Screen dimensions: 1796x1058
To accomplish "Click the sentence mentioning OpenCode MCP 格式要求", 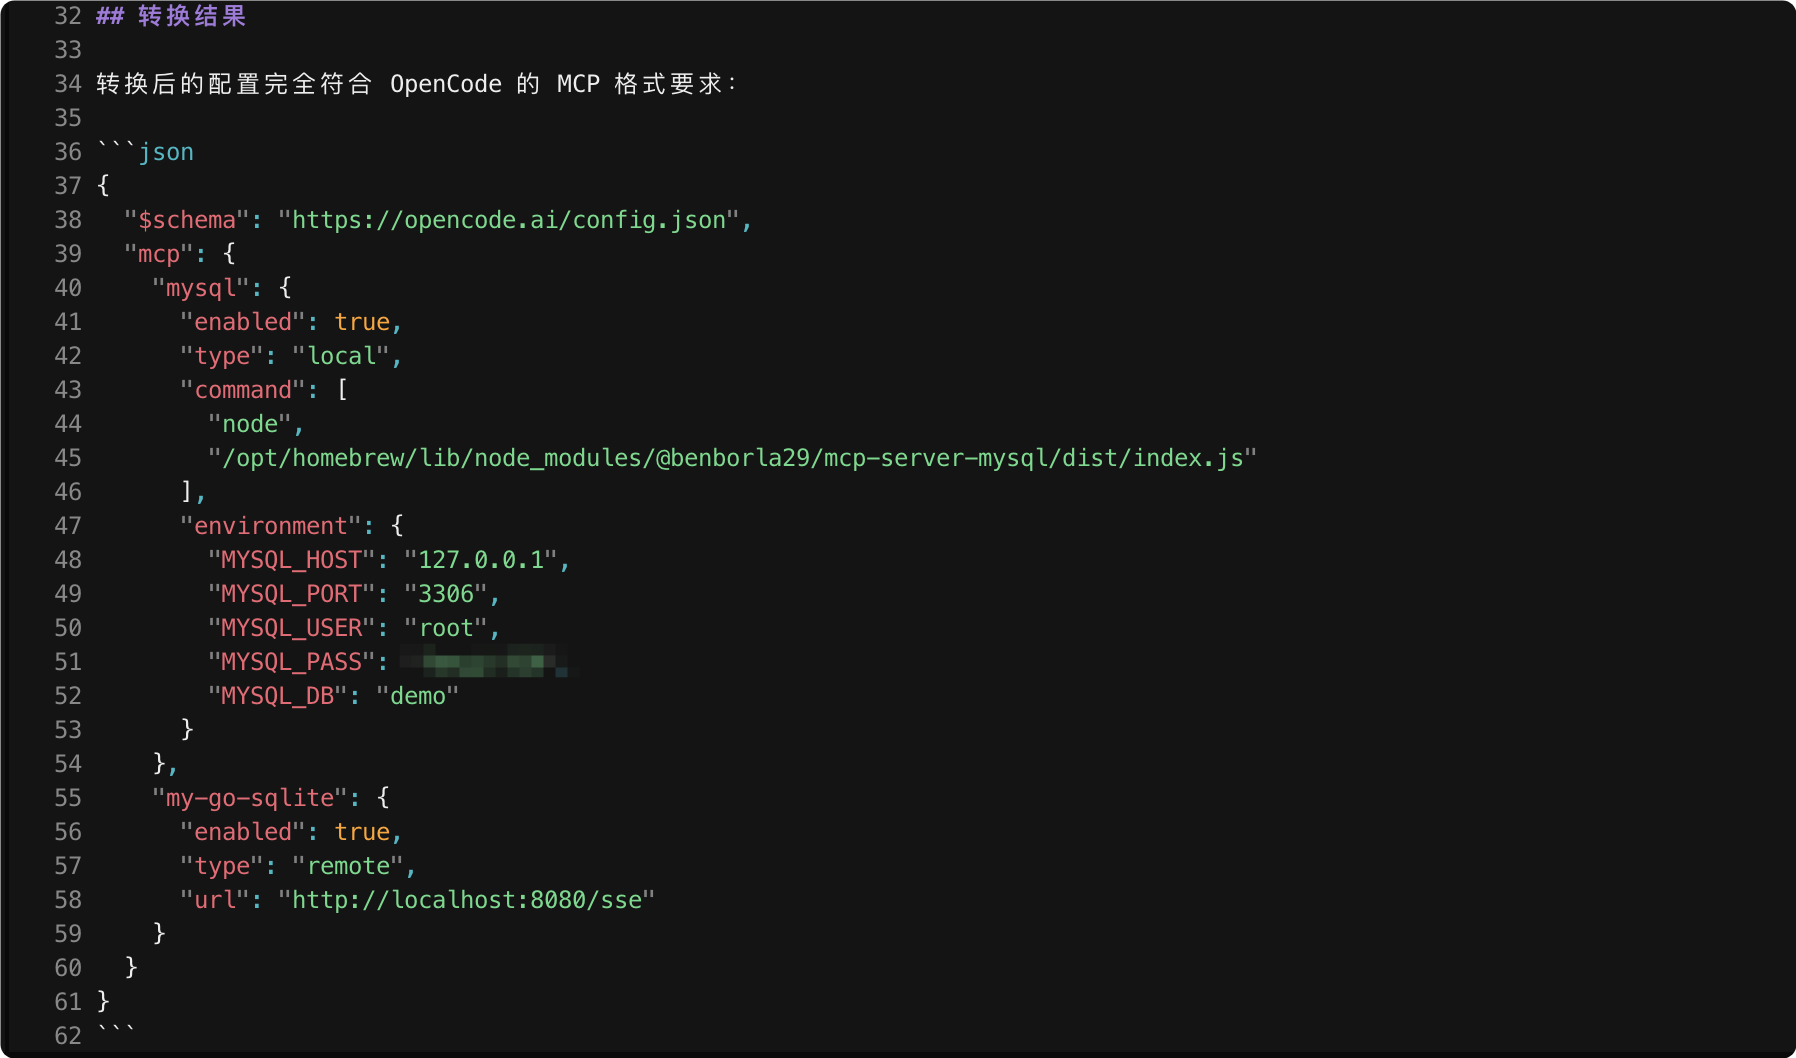I will point(417,84).
